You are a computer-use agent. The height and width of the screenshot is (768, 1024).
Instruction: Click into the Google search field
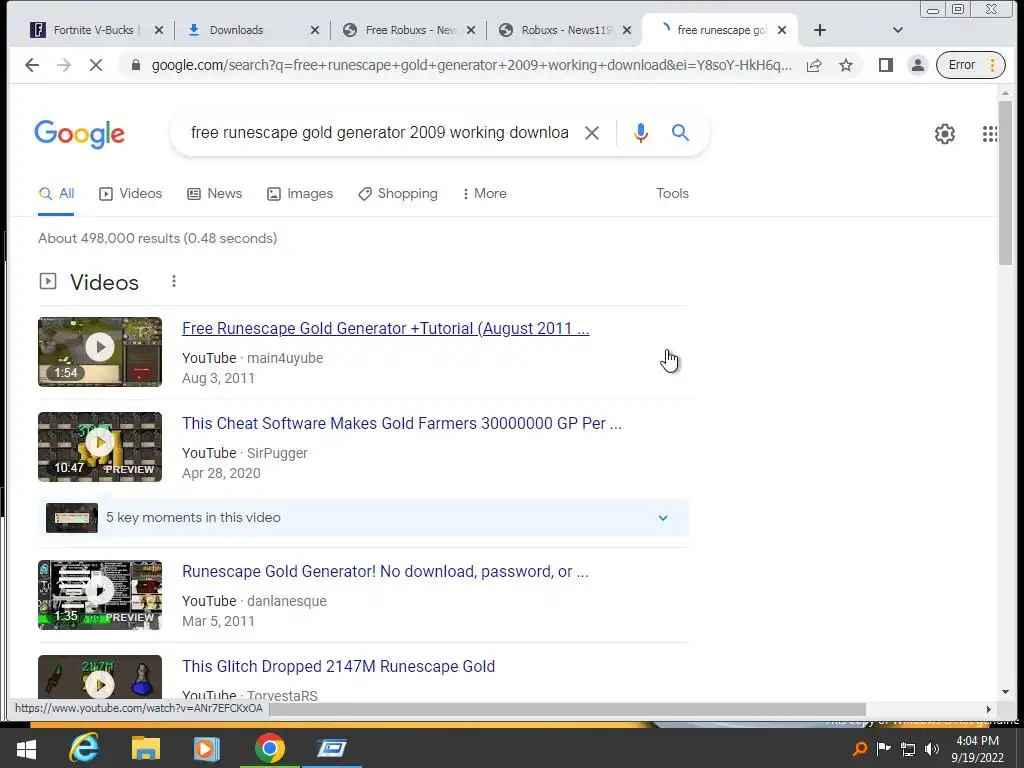(379, 133)
